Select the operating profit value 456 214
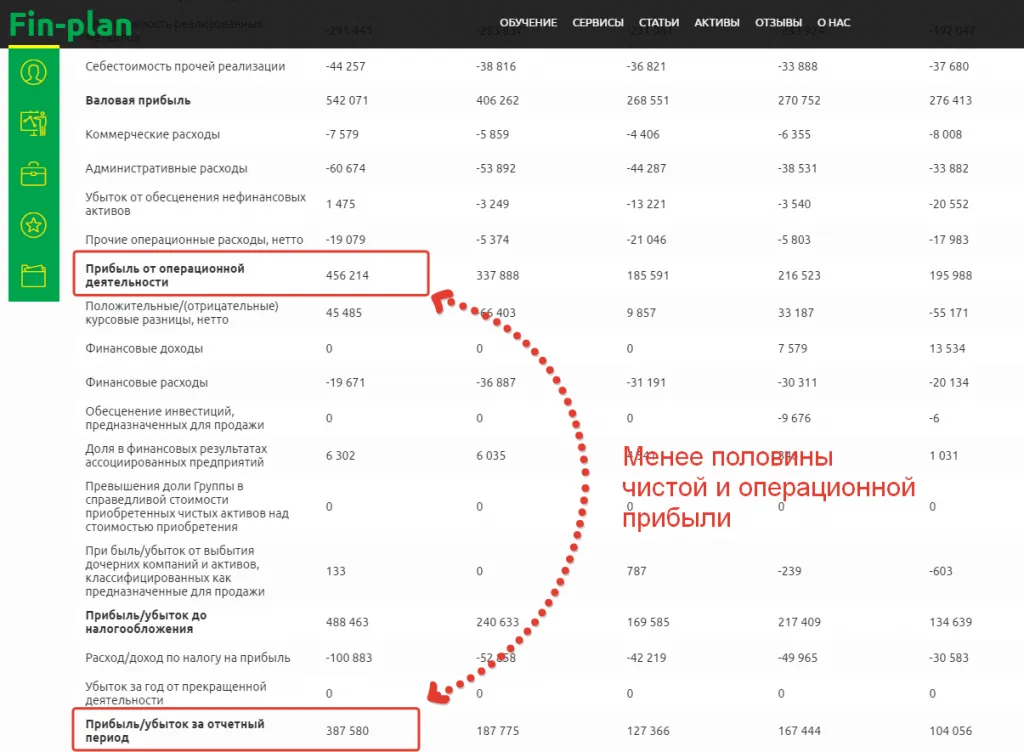 point(347,275)
